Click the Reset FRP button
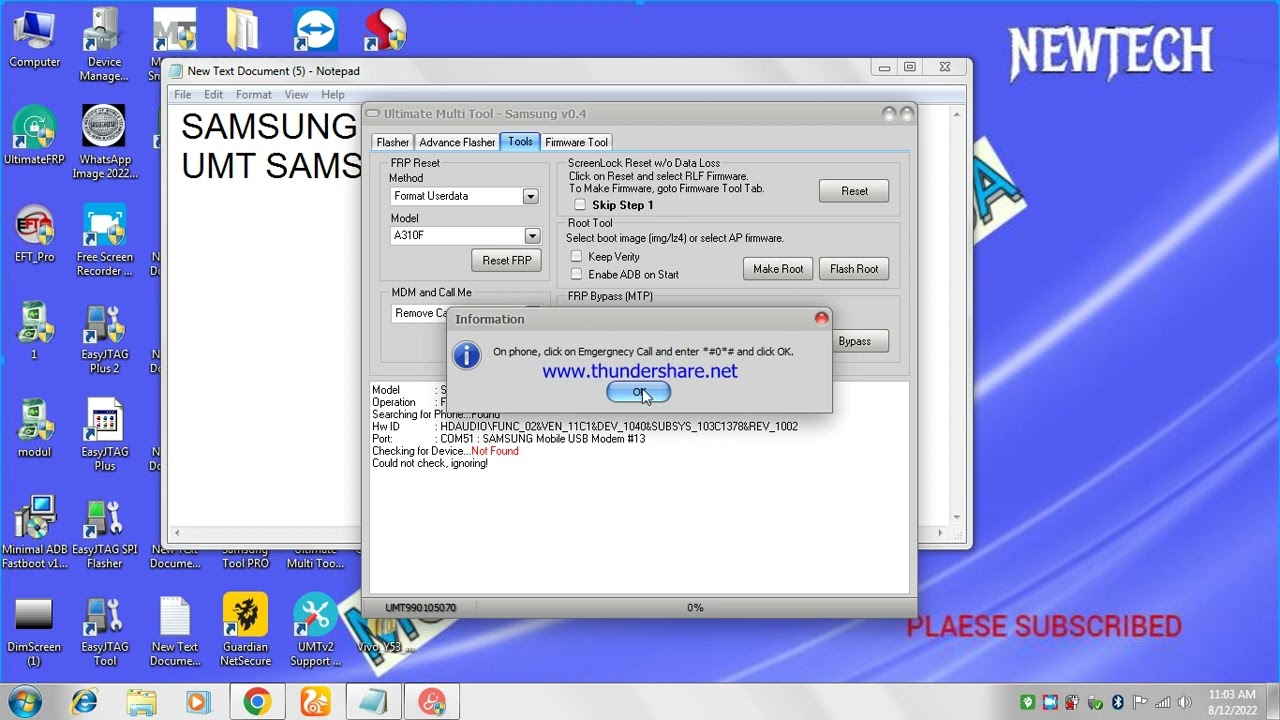 pos(507,260)
